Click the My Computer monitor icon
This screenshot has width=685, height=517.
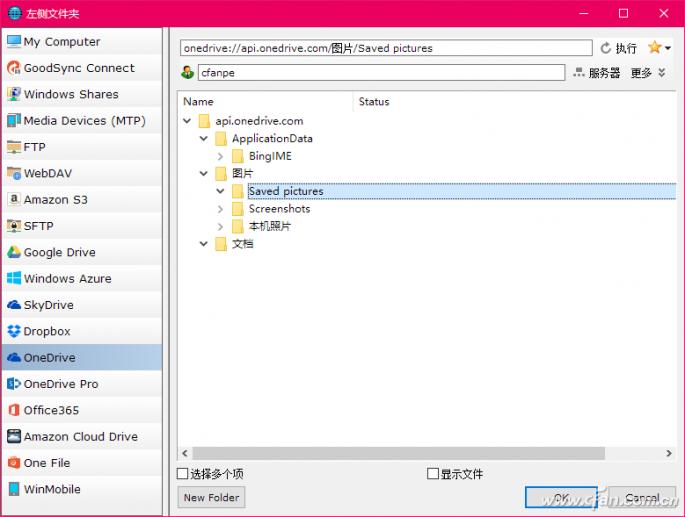(x=14, y=42)
